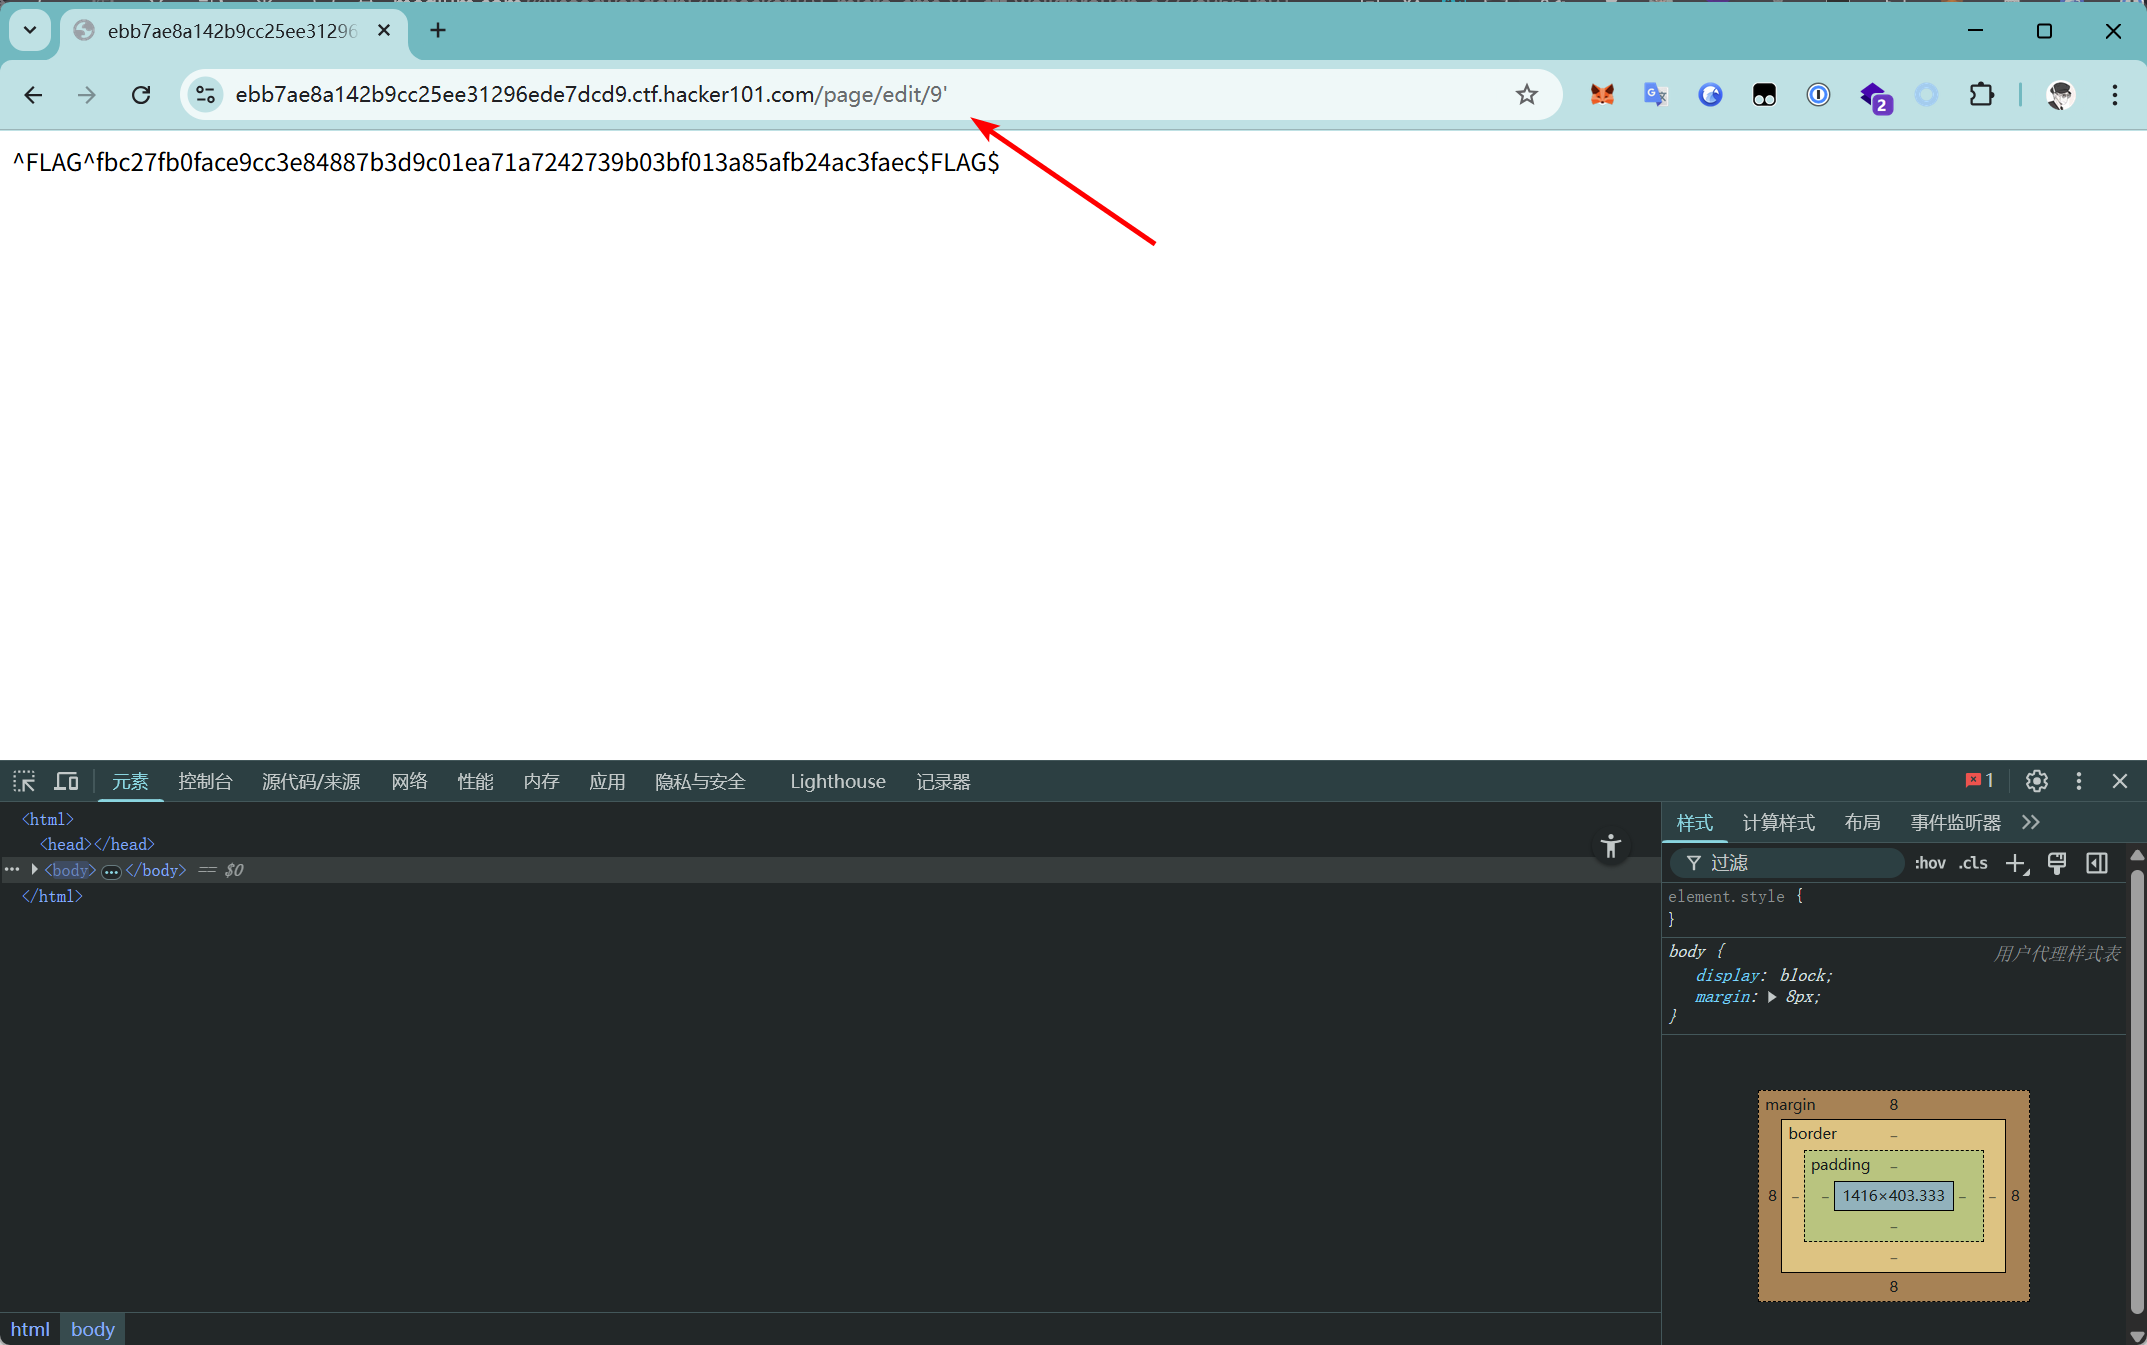Open Chrome's three-dot menu
This screenshot has height=1345, width=2147.
(2114, 95)
